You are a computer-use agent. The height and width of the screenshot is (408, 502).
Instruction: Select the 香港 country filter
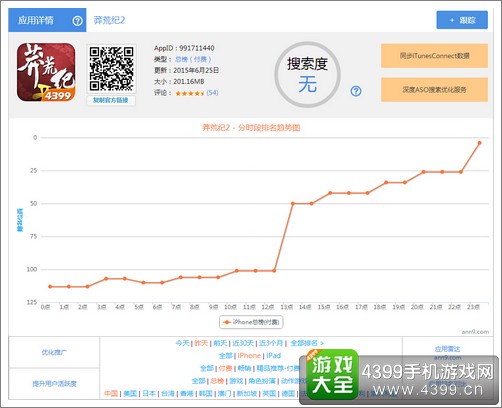point(187,393)
